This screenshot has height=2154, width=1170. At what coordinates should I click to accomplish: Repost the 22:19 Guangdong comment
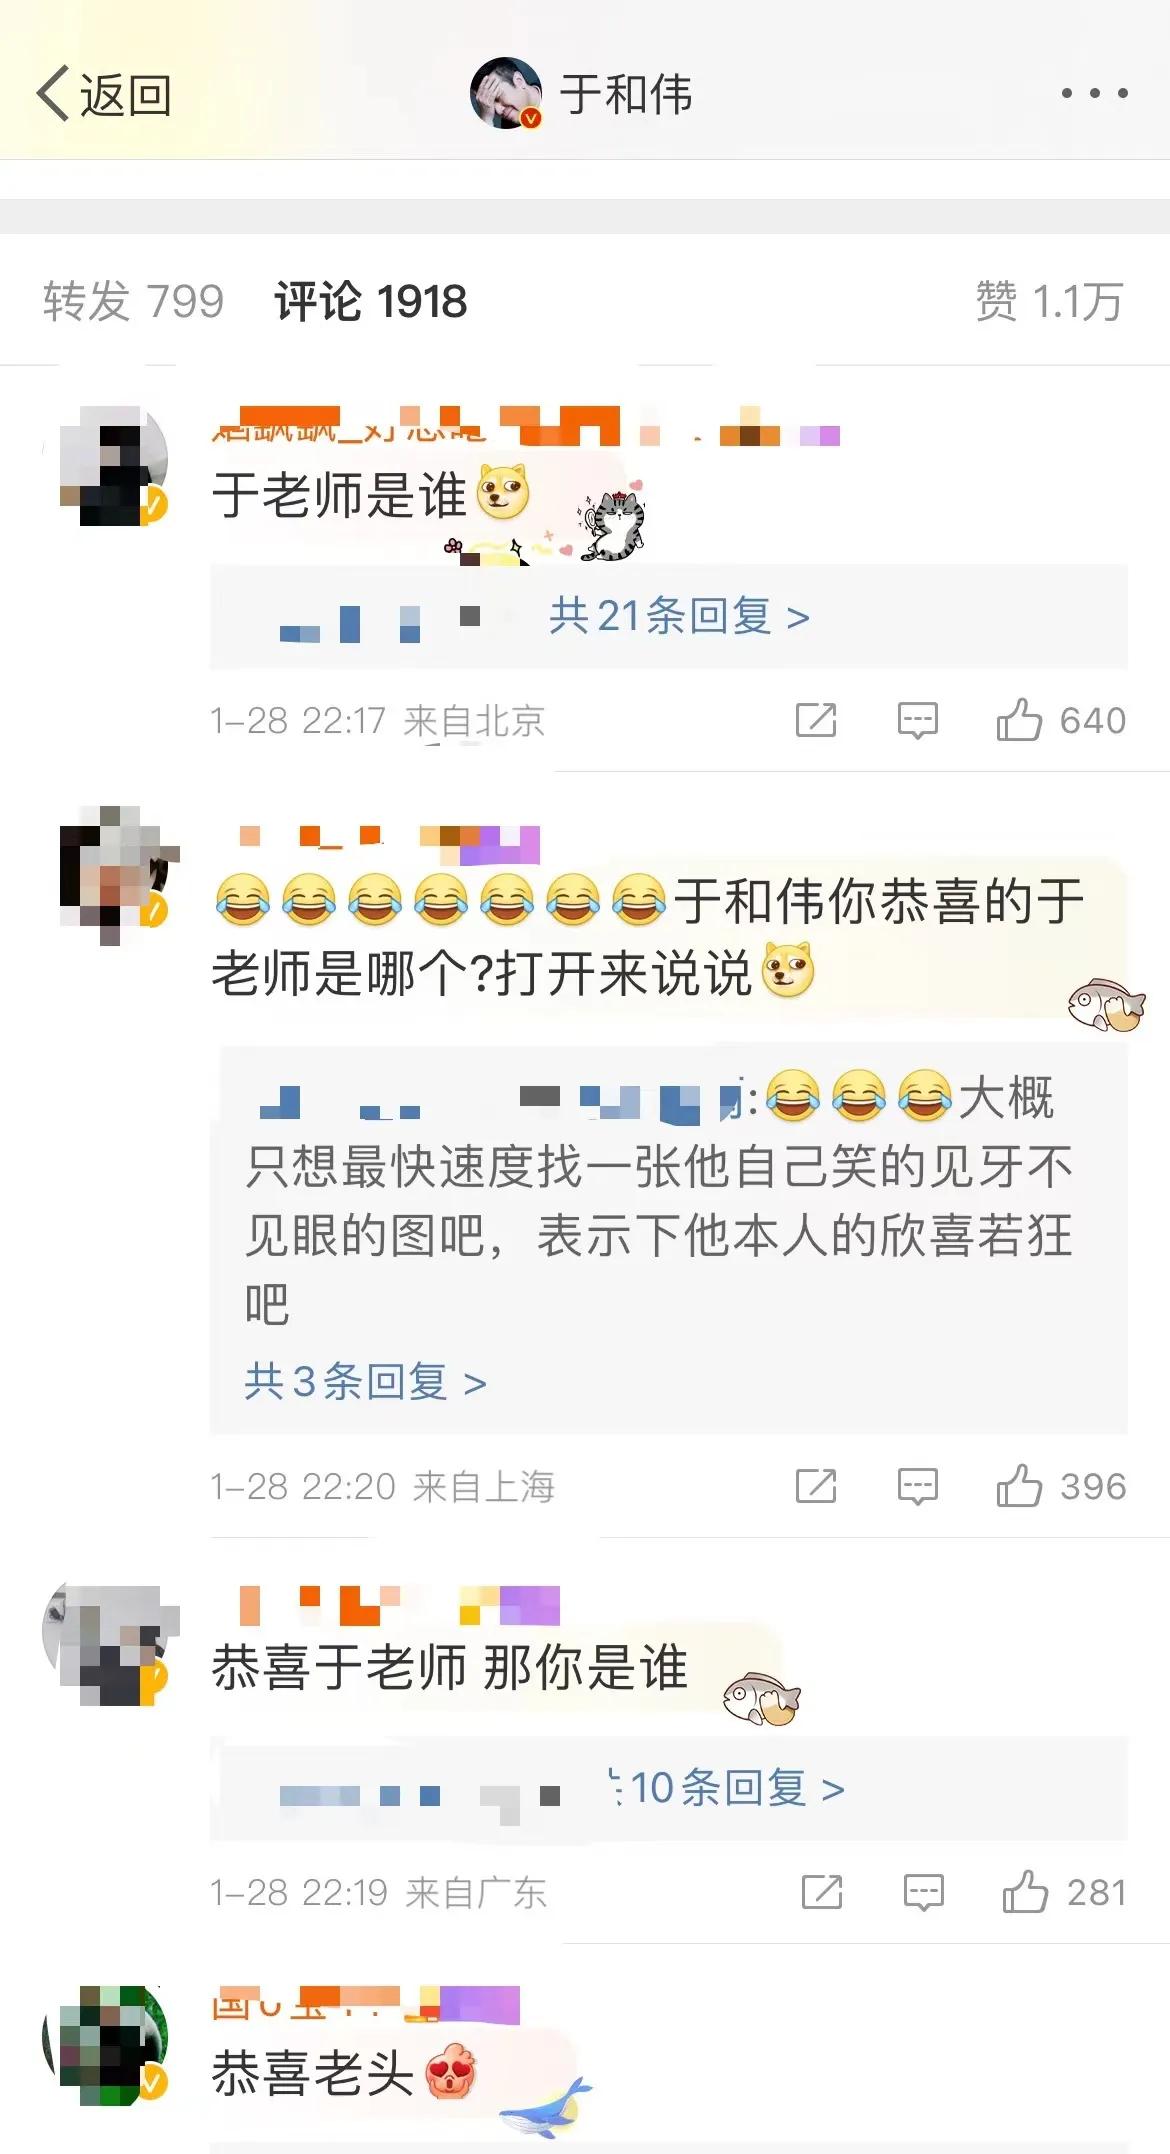coord(822,1892)
